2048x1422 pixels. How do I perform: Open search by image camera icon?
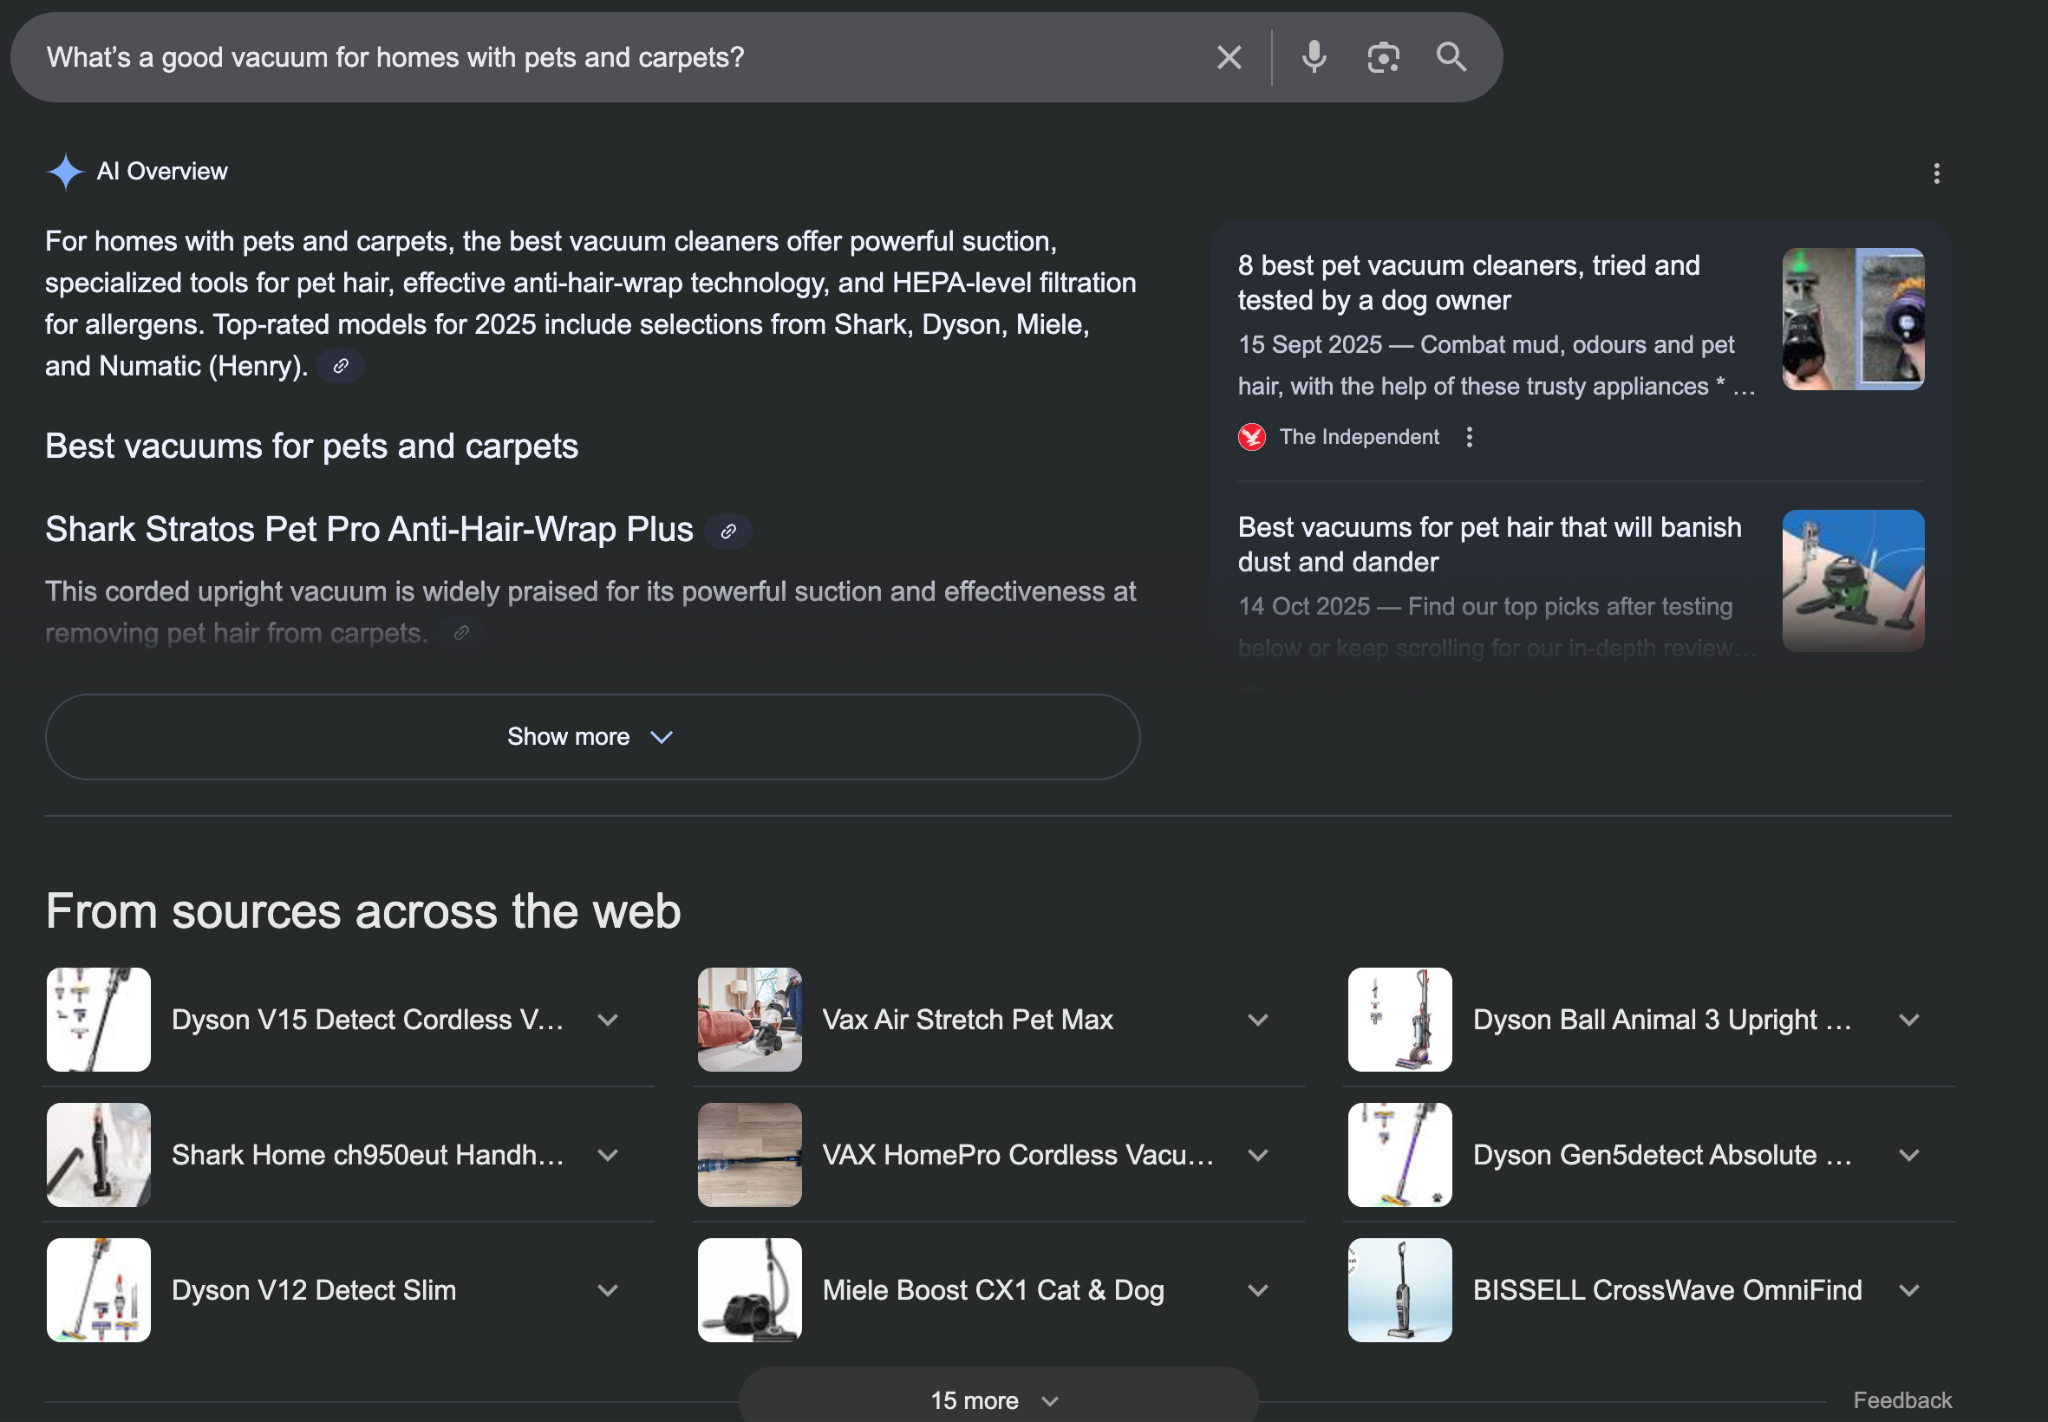tap(1383, 58)
